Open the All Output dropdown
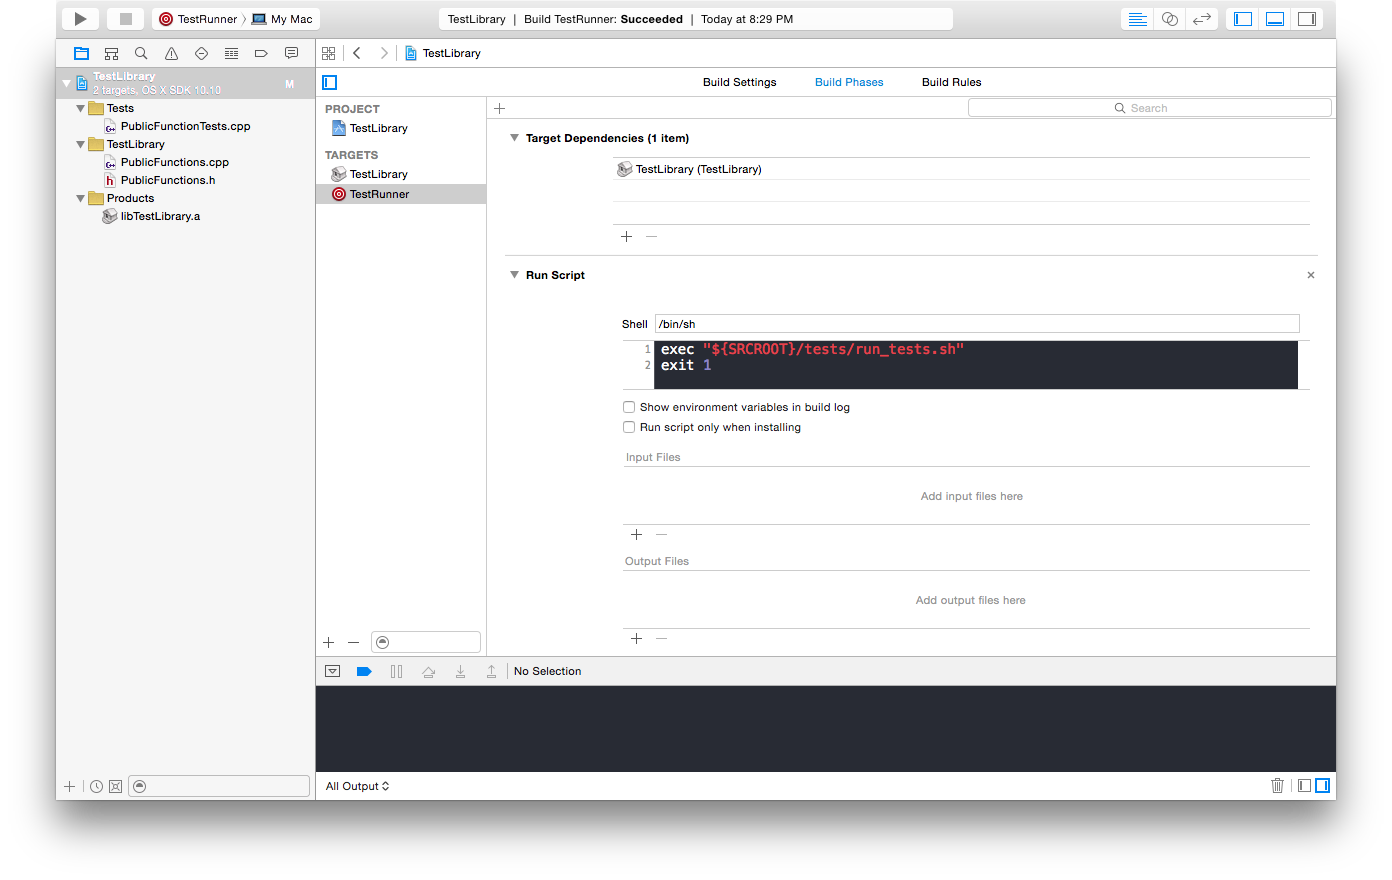1392x880 pixels. (357, 786)
